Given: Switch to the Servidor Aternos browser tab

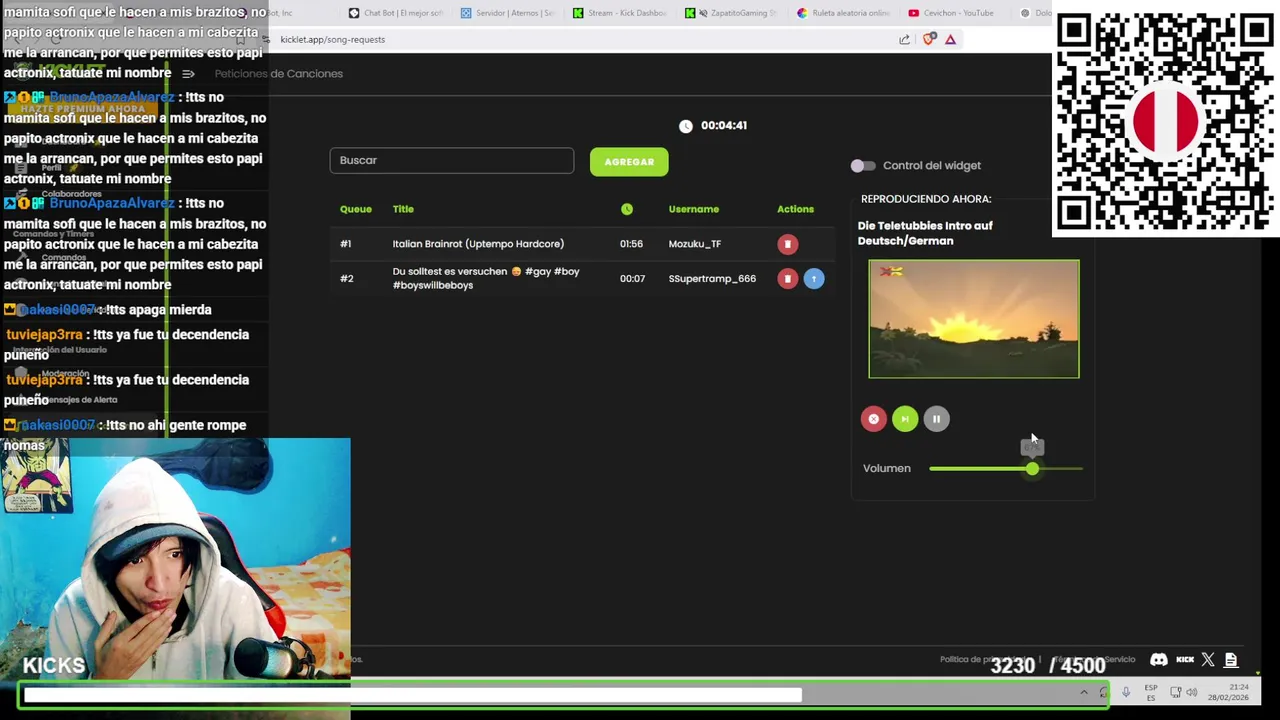Looking at the screenshot, I should click(508, 13).
